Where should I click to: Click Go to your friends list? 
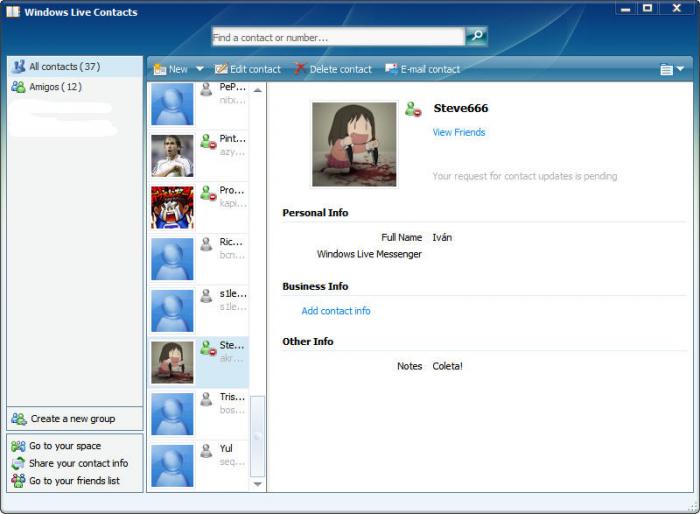tap(74, 481)
